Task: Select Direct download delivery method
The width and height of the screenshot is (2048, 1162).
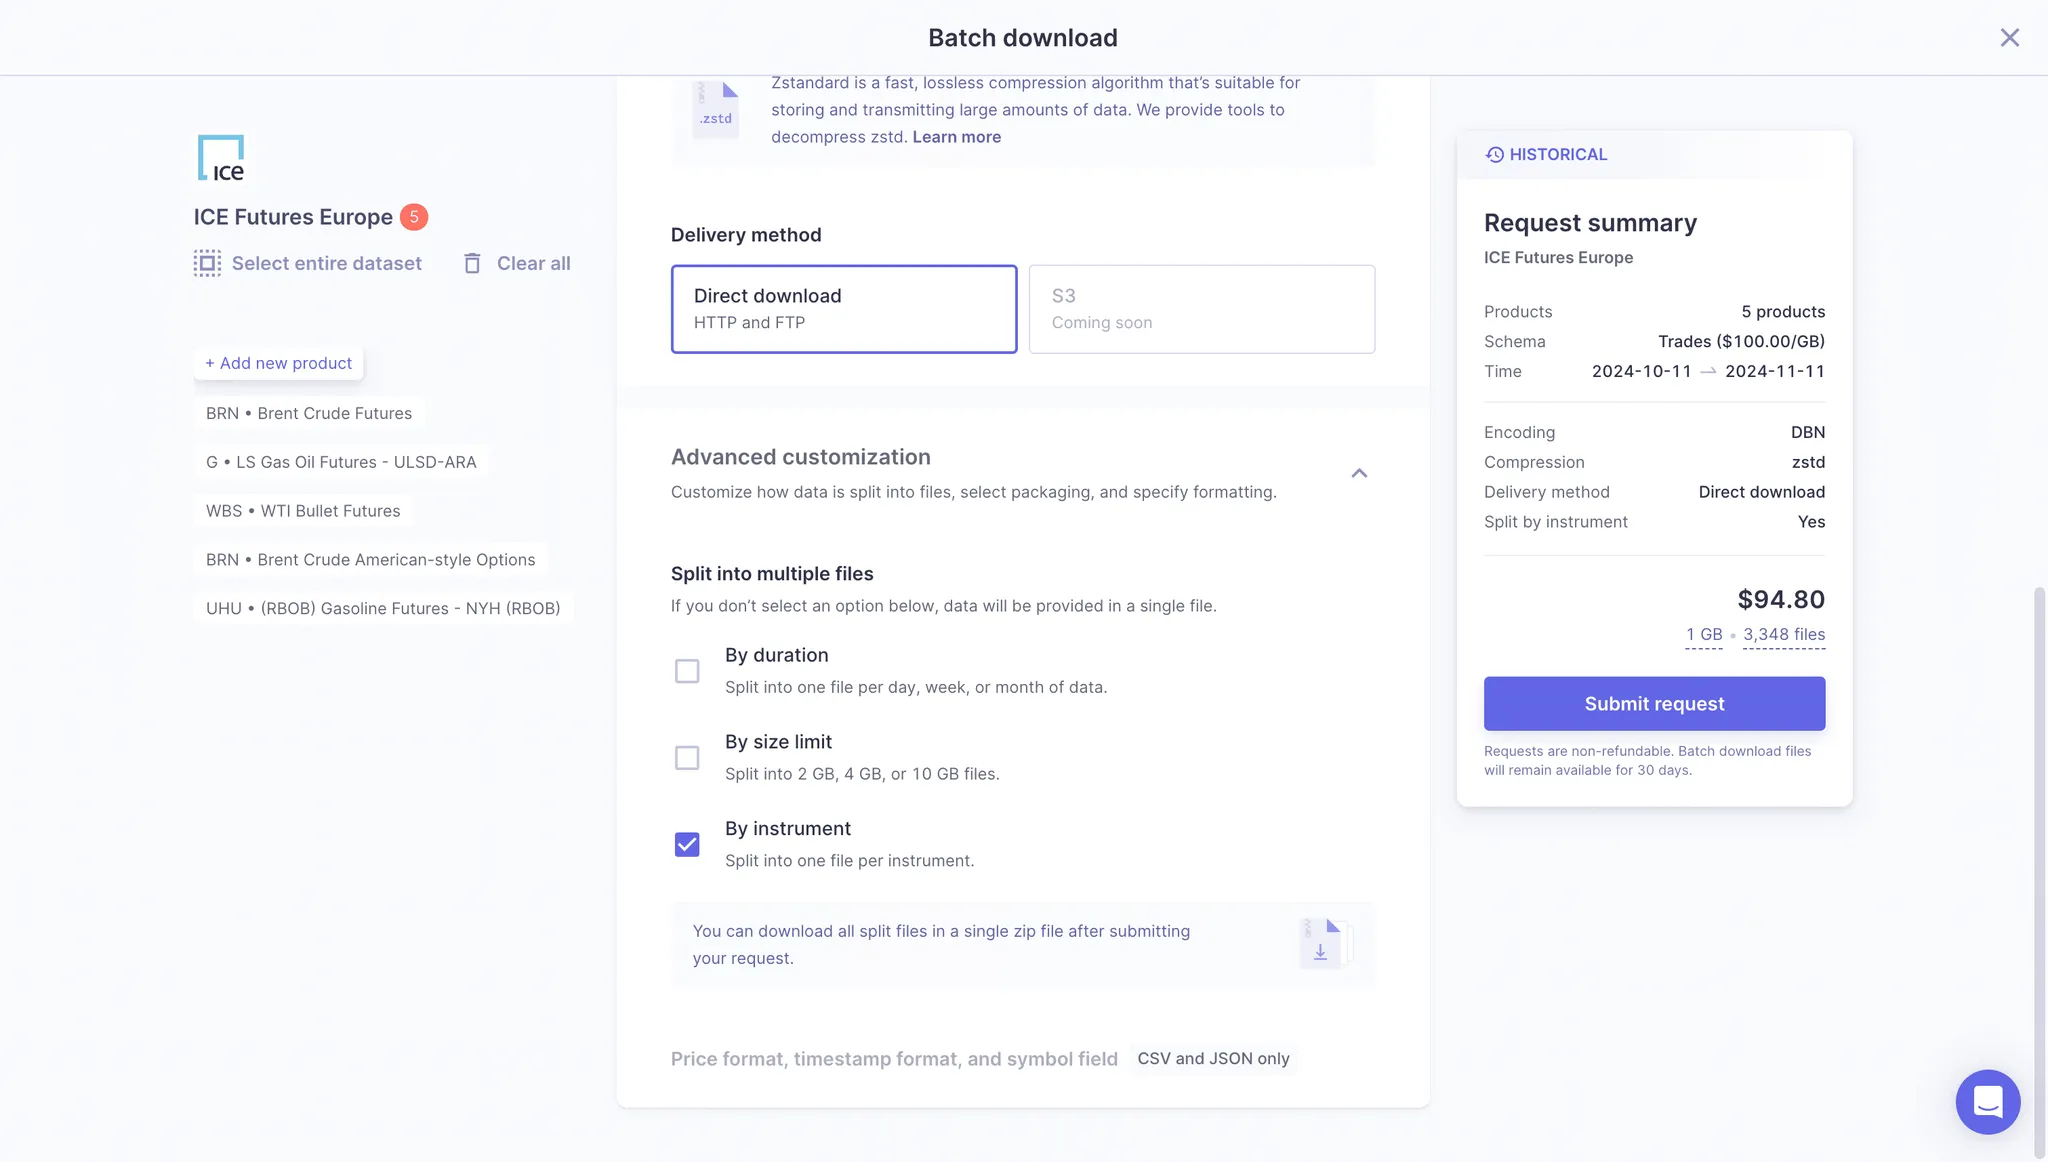Action: pyautogui.click(x=844, y=309)
